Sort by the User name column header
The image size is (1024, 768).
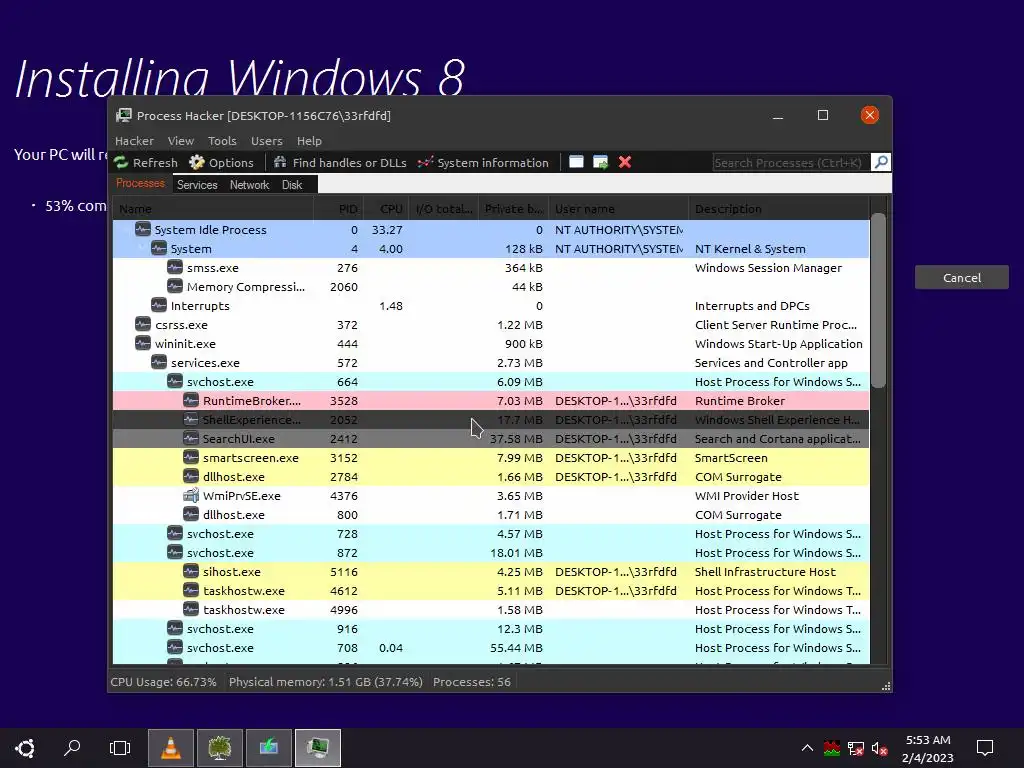click(618, 209)
